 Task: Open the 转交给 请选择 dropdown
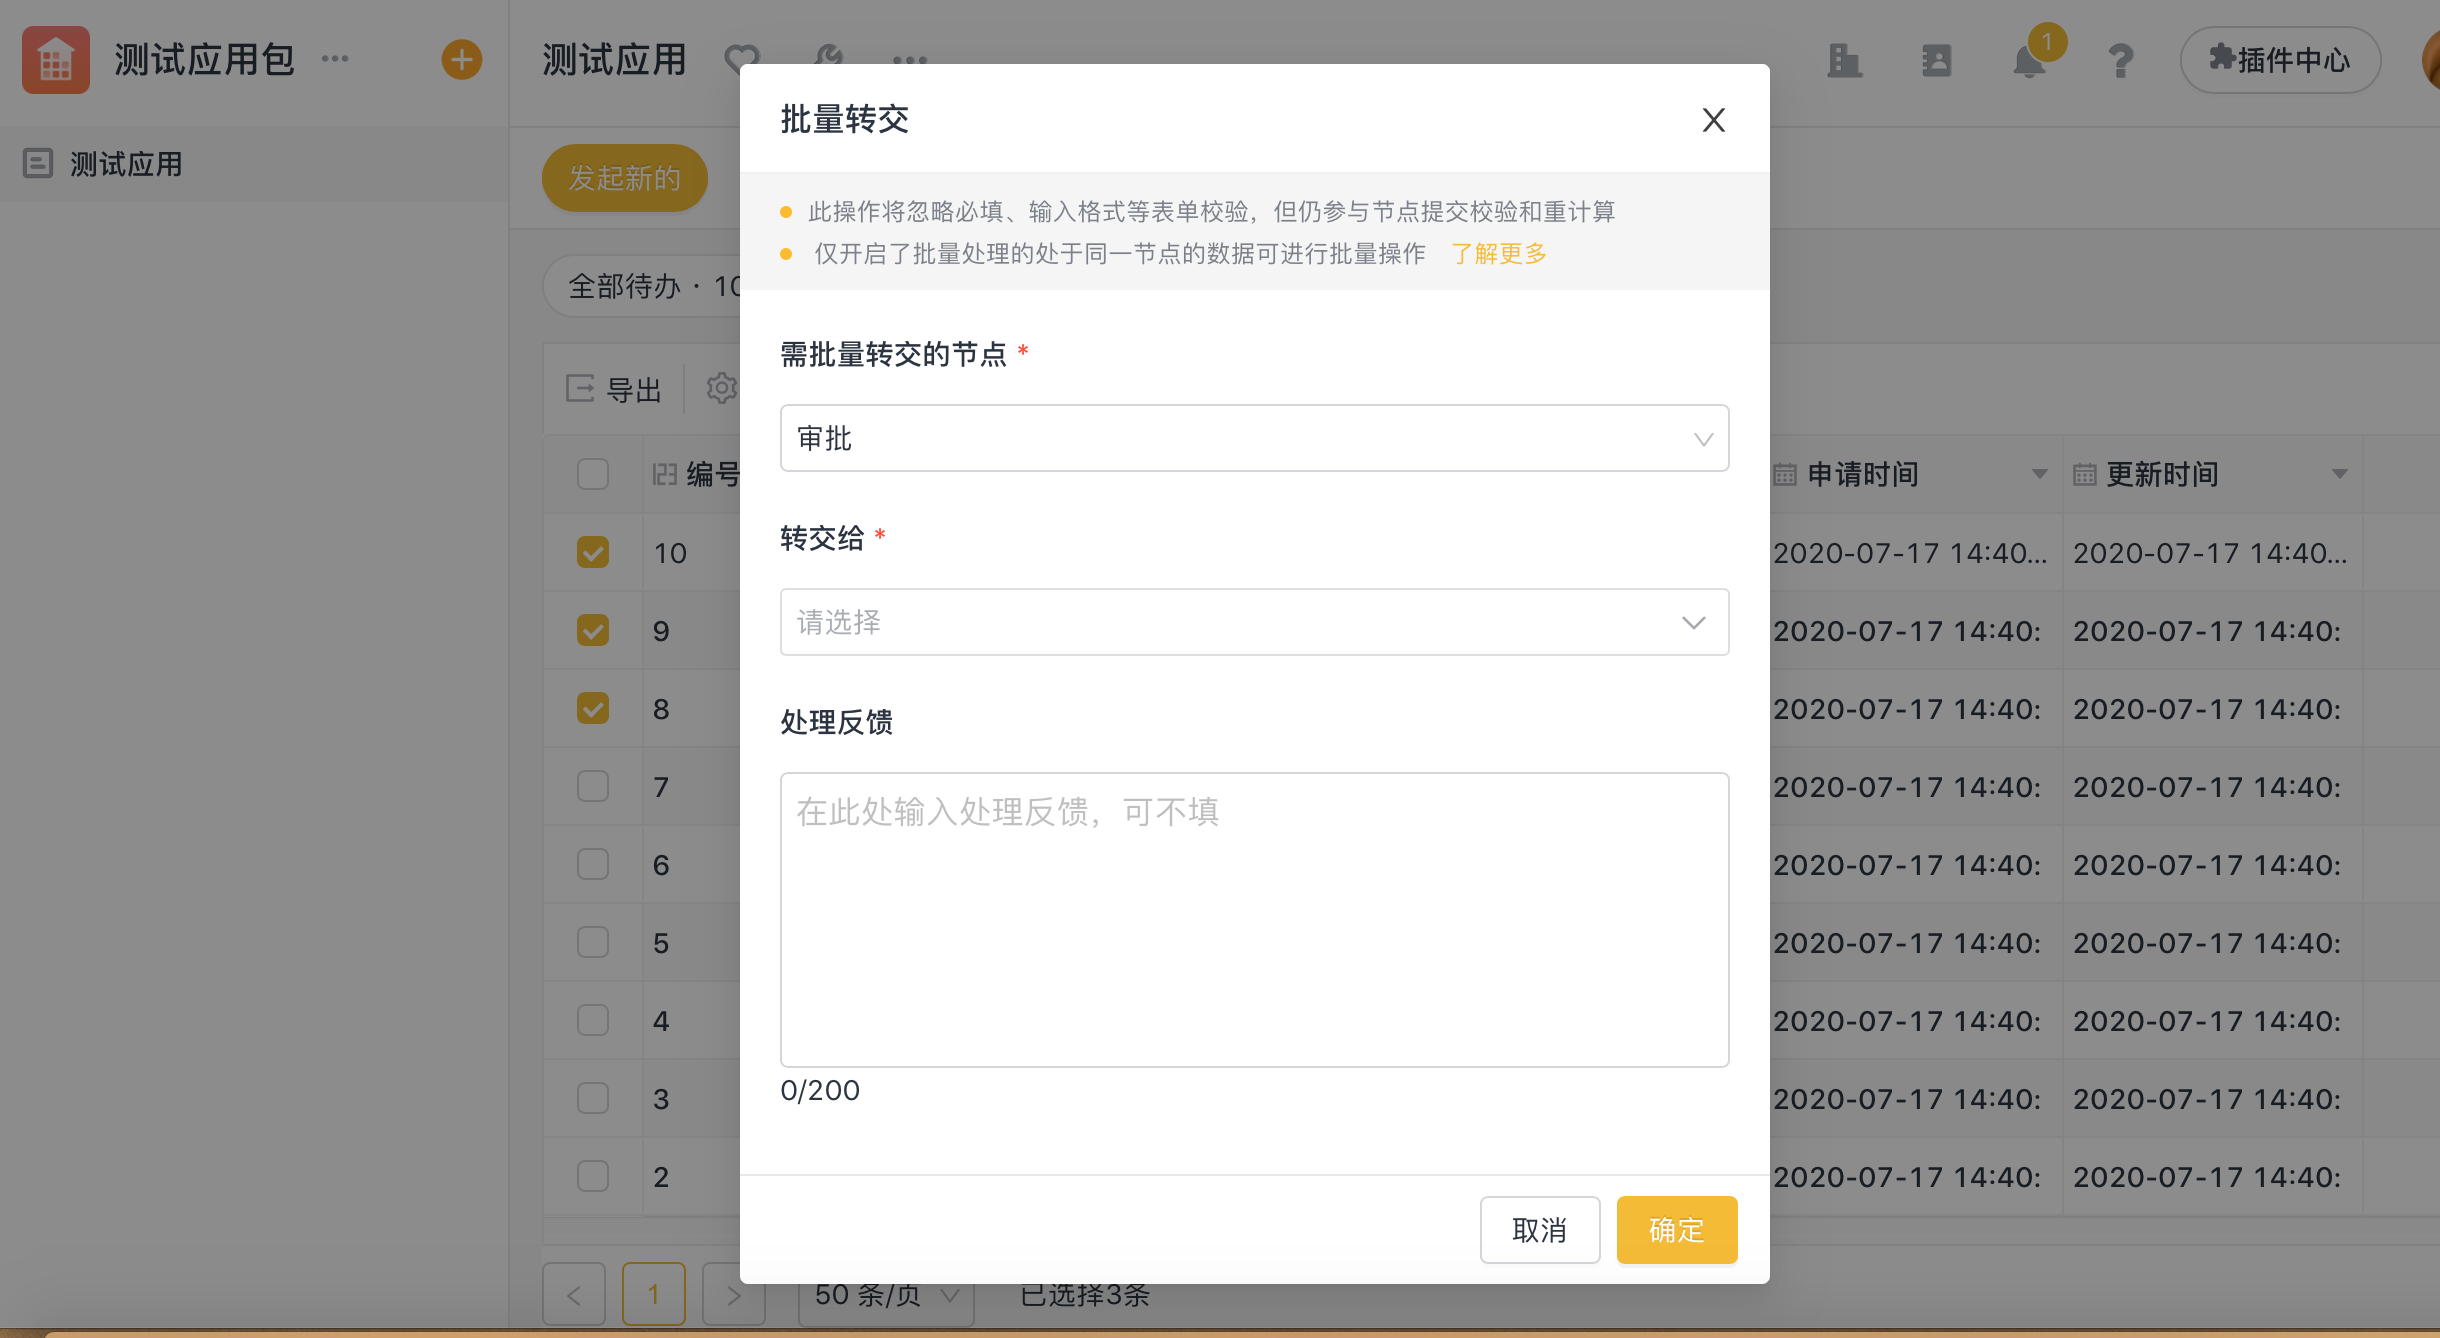point(1254,622)
